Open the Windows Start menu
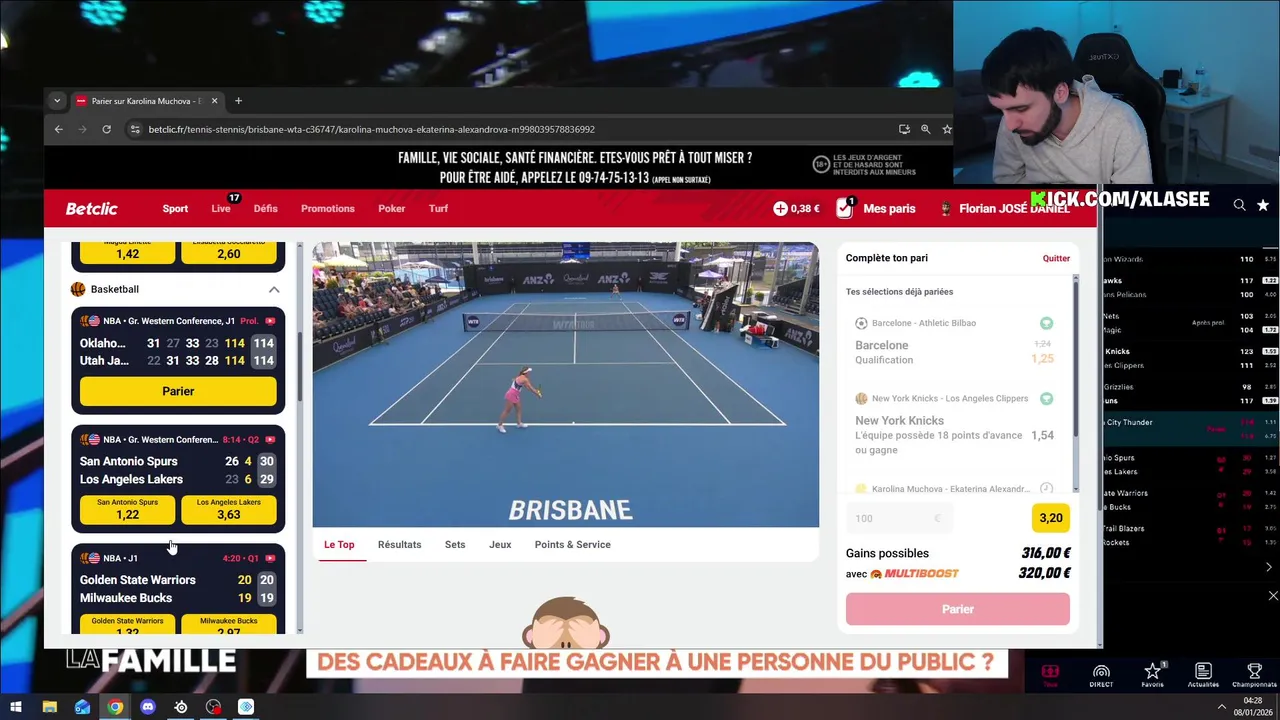Viewport: 1280px width, 720px height. [16, 707]
